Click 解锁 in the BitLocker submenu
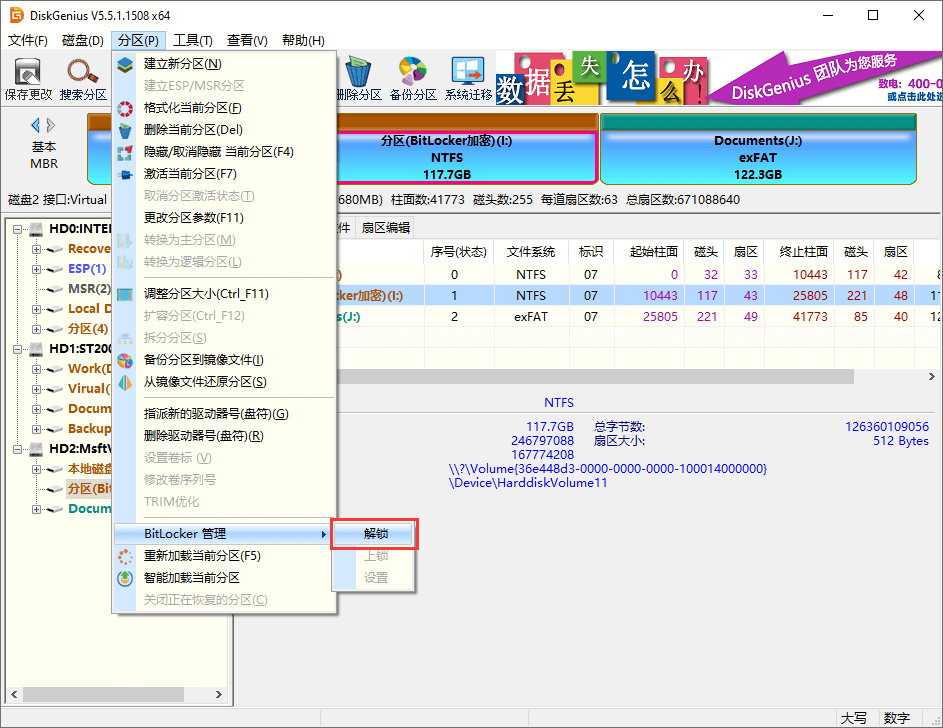 click(375, 534)
